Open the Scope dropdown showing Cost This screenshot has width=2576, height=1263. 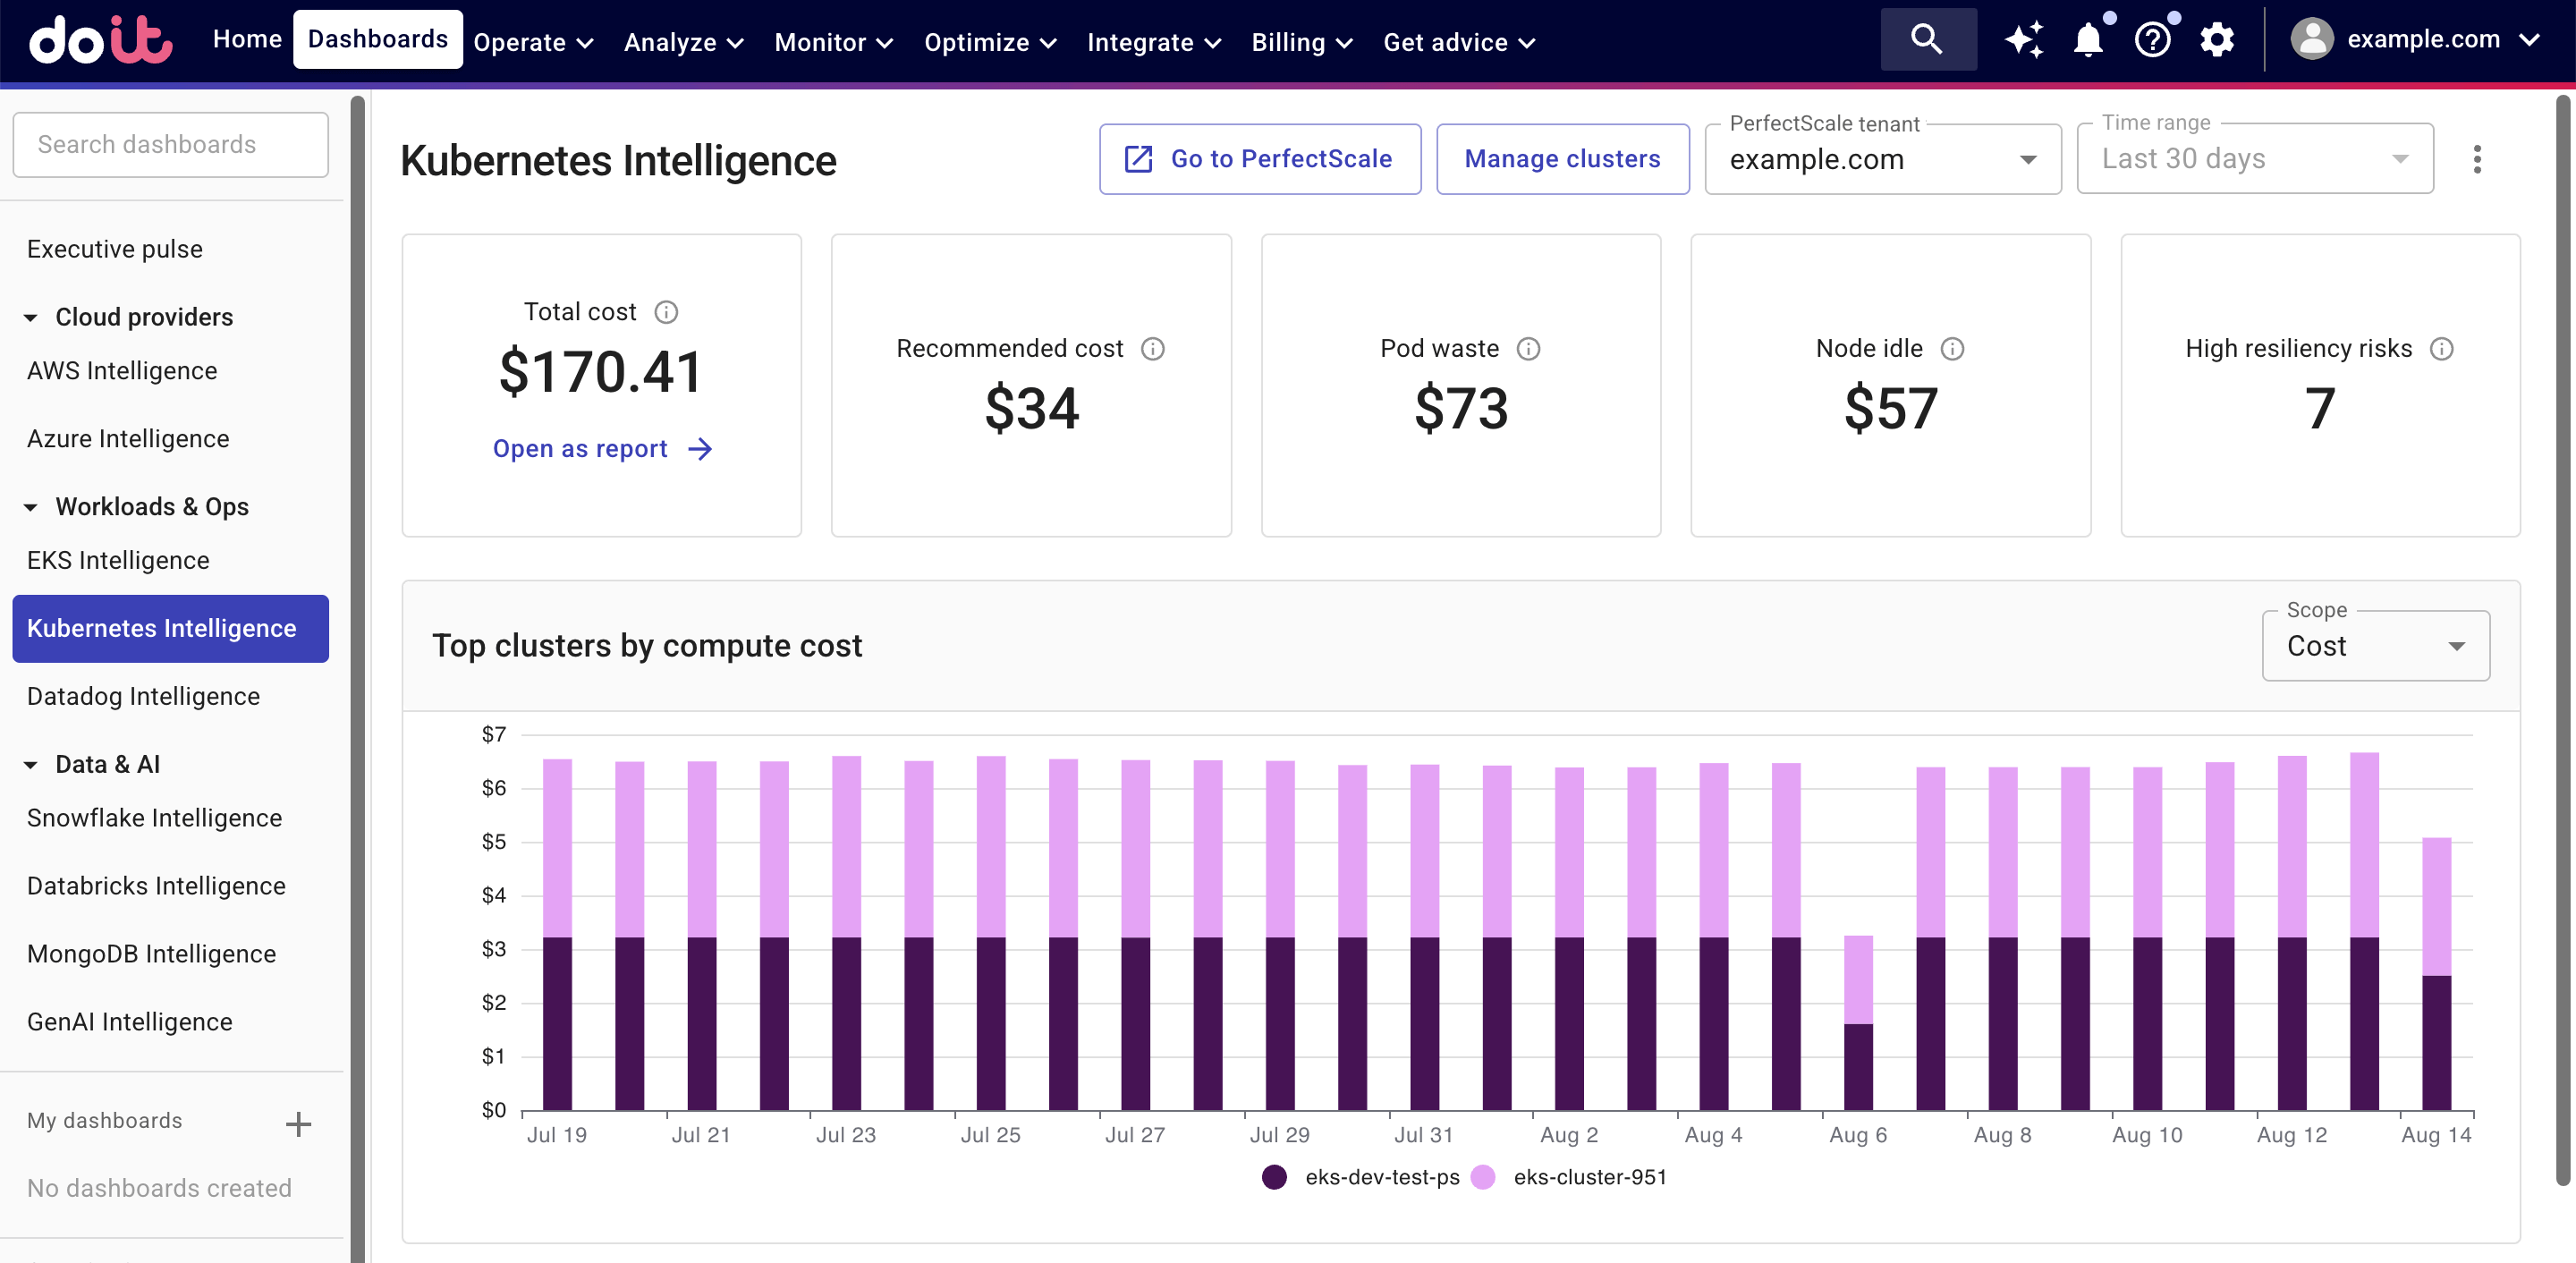point(2376,645)
